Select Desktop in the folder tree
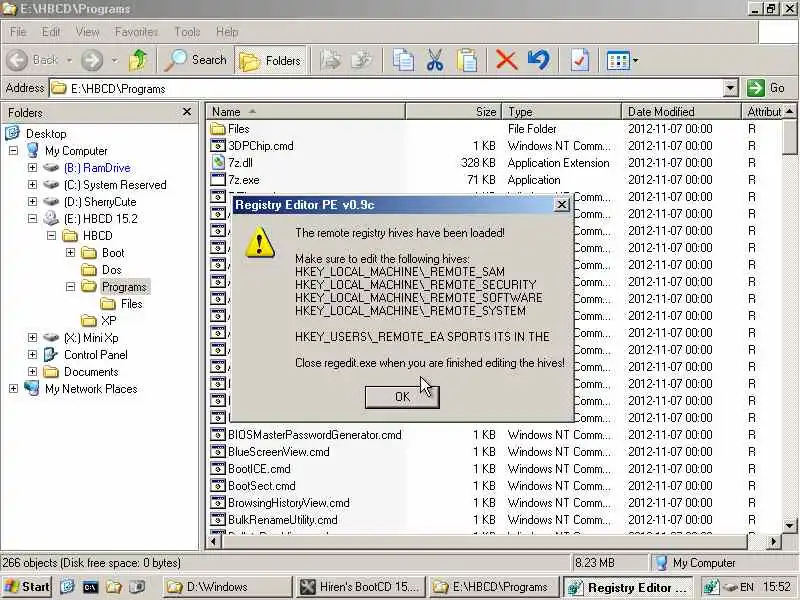Image resolution: width=800 pixels, height=600 pixels. tap(46, 134)
